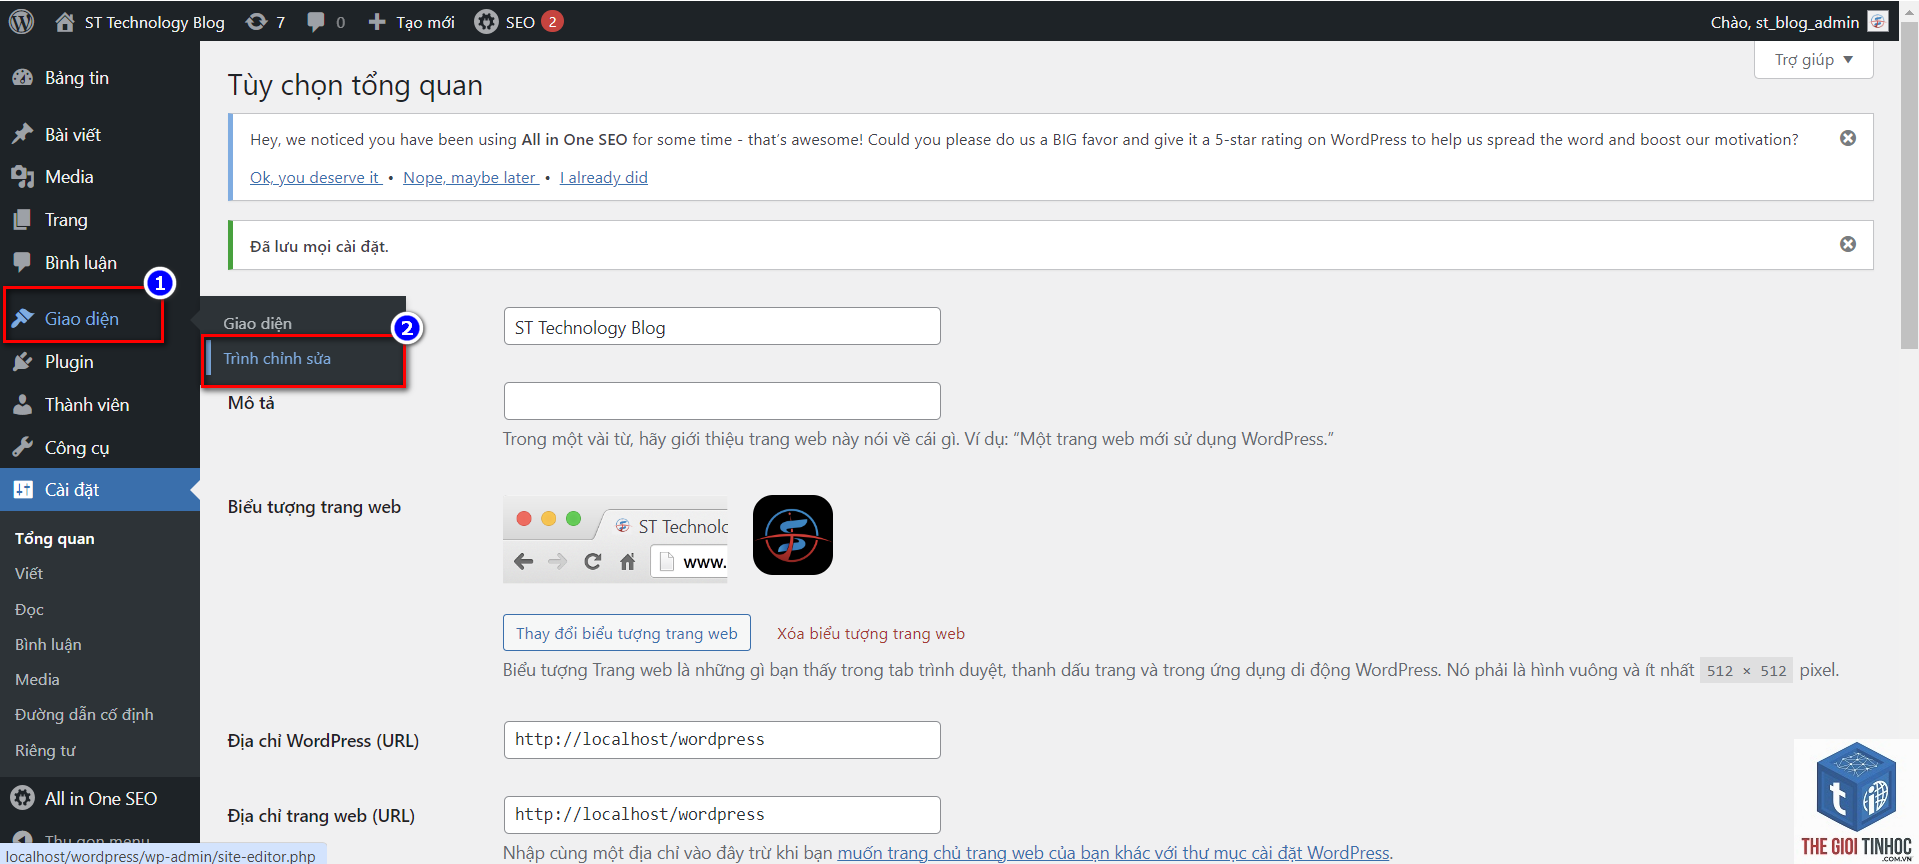Open the SEO gear icon in admin bar
The width and height of the screenshot is (1919, 864).
(x=486, y=21)
